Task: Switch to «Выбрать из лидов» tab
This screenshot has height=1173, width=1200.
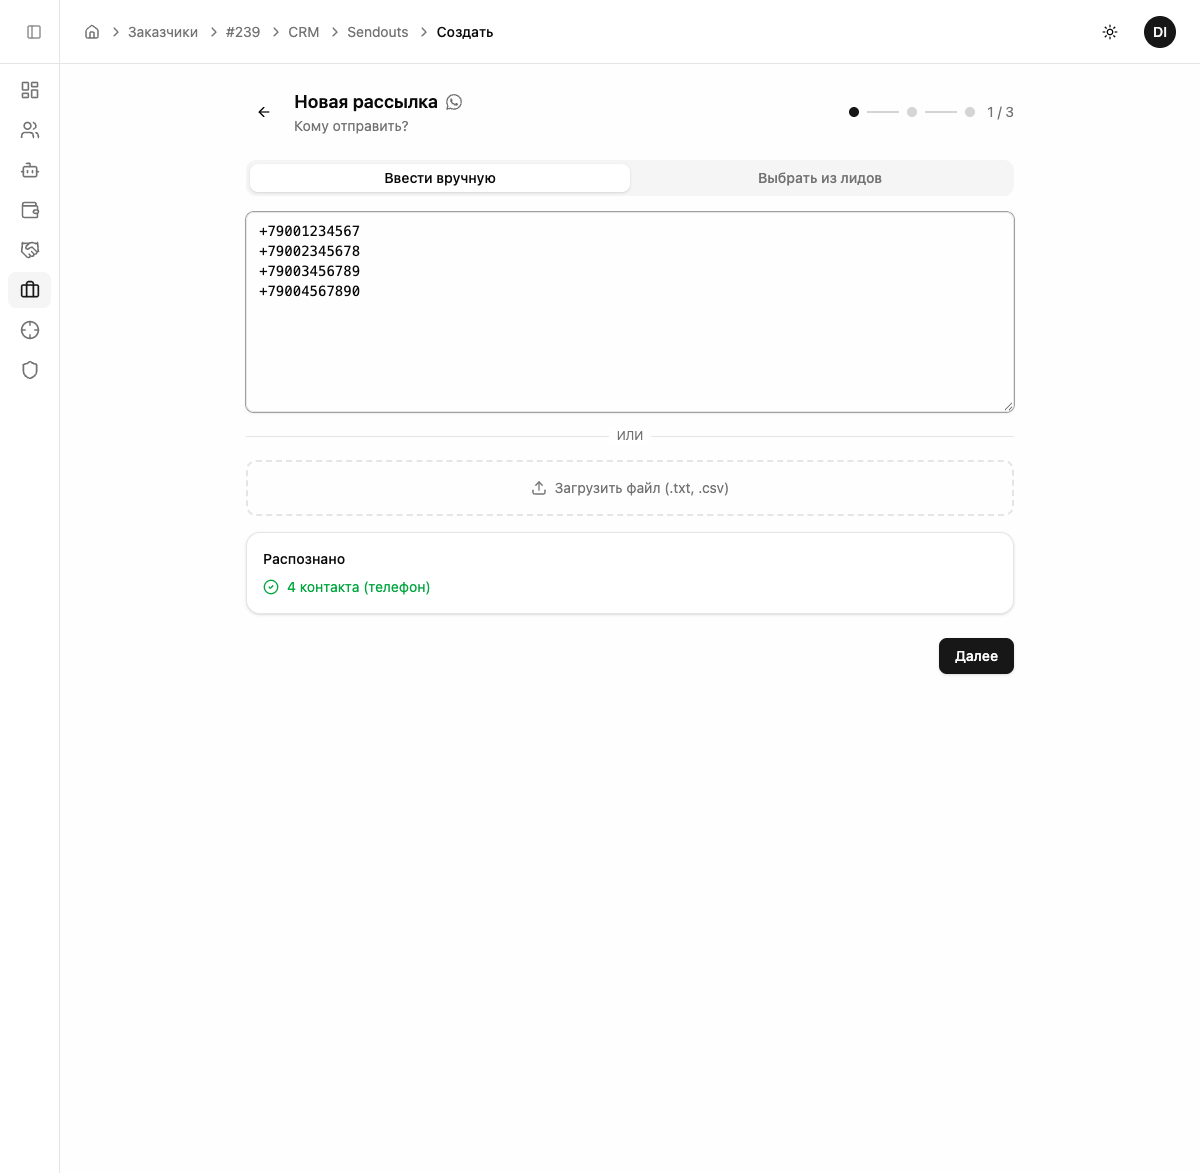Action: click(820, 178)
